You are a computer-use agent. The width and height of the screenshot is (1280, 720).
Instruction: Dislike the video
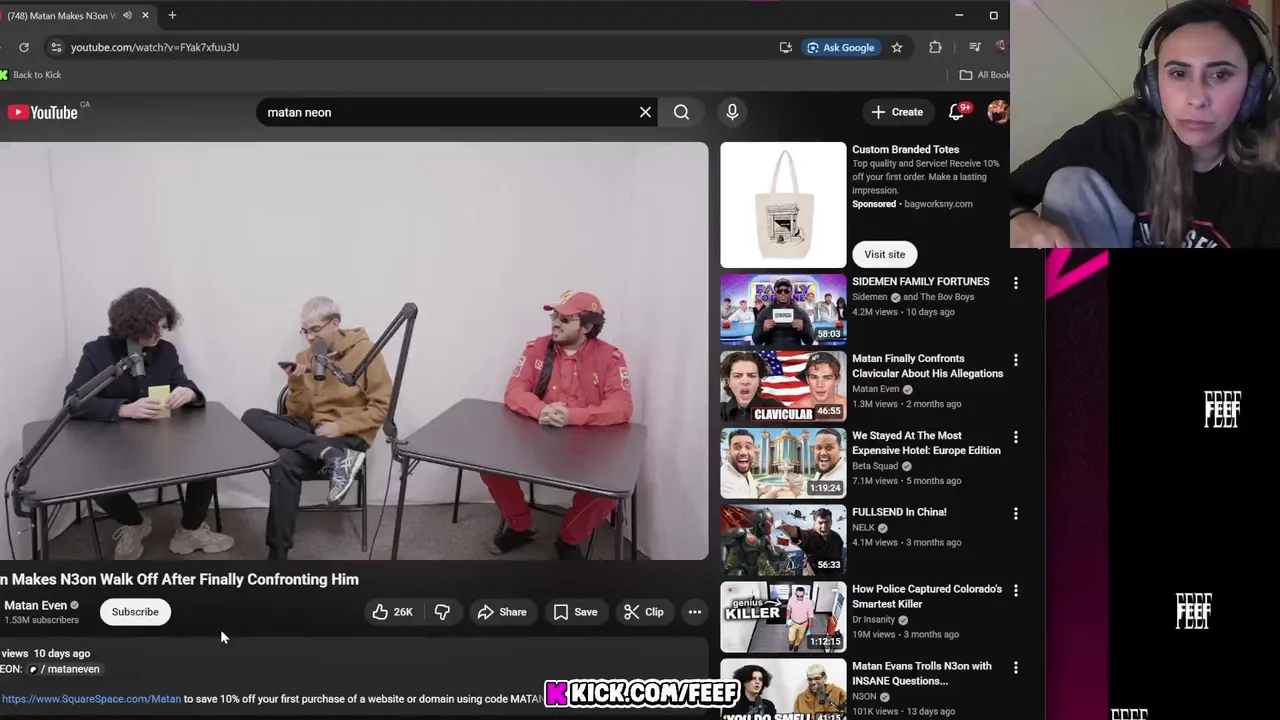point(442,612)
